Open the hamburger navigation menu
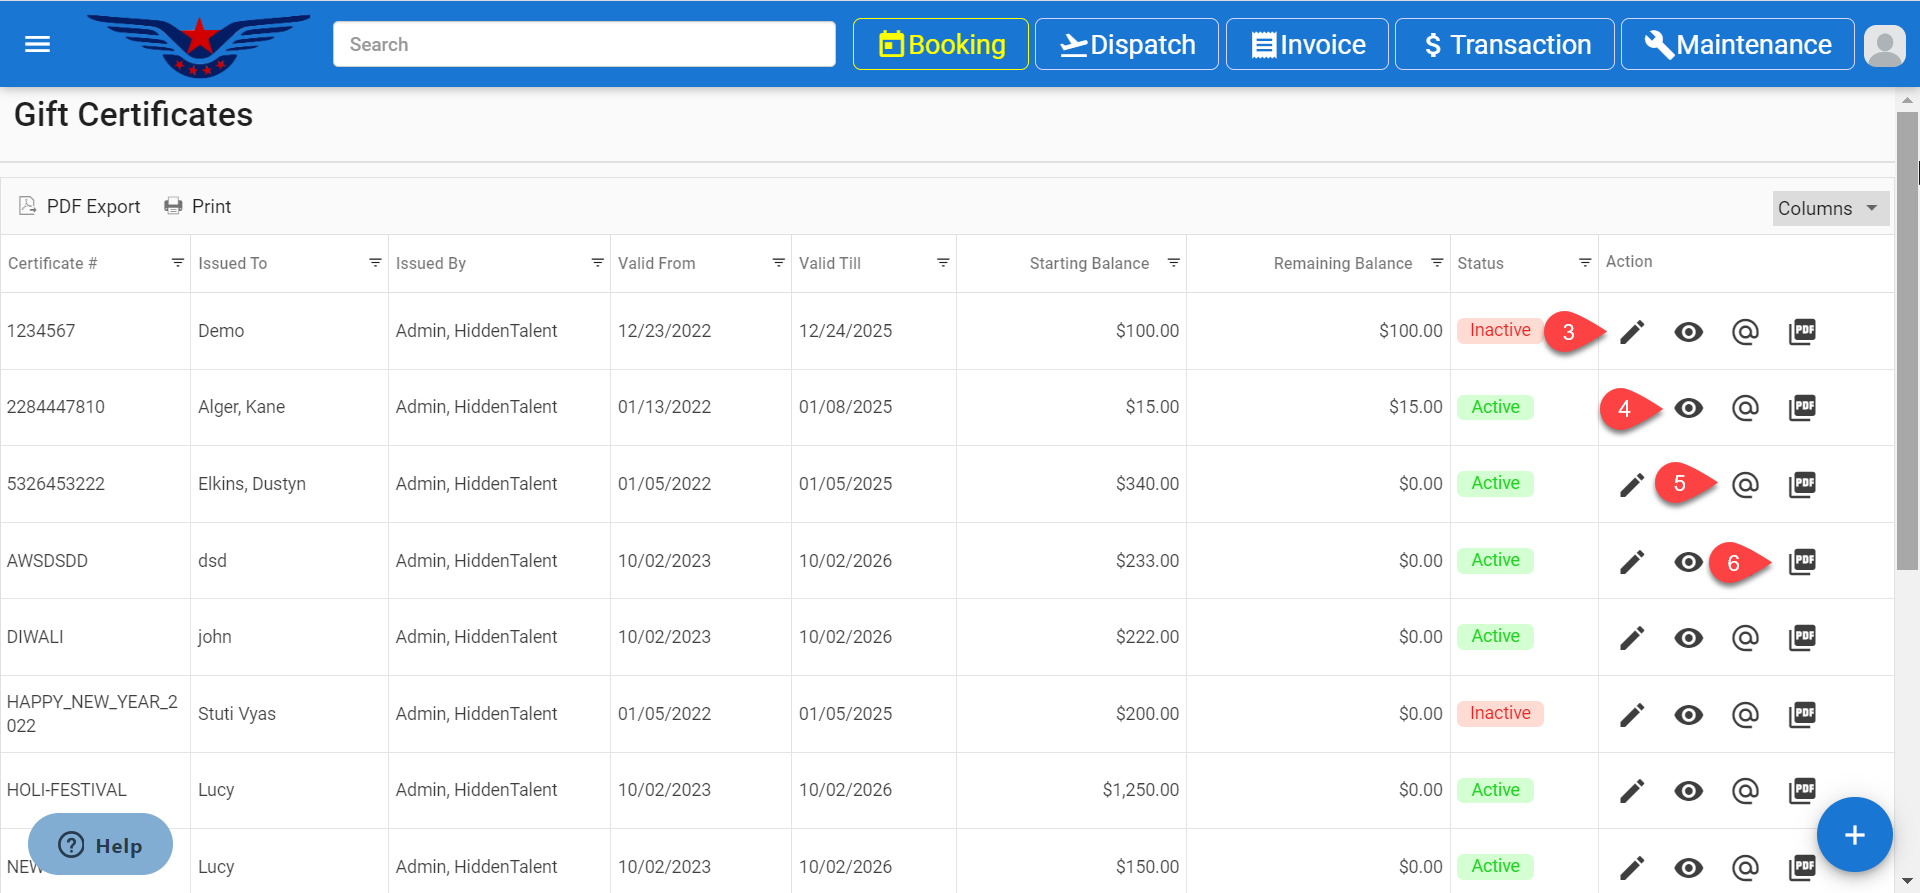The height and width of the screenshot is (893, 1920). pos(37,44)
